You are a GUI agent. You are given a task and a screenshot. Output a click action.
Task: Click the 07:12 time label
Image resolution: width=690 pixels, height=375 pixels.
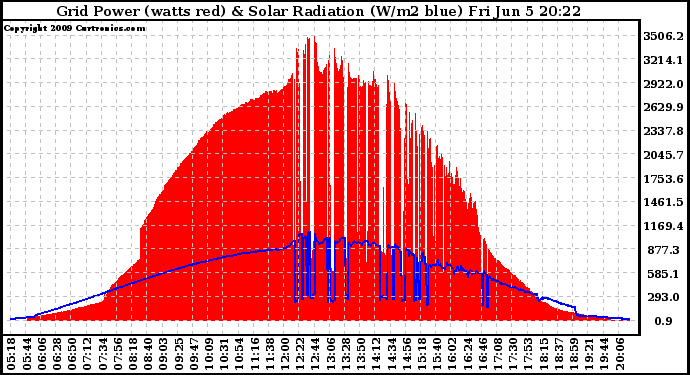86,354
